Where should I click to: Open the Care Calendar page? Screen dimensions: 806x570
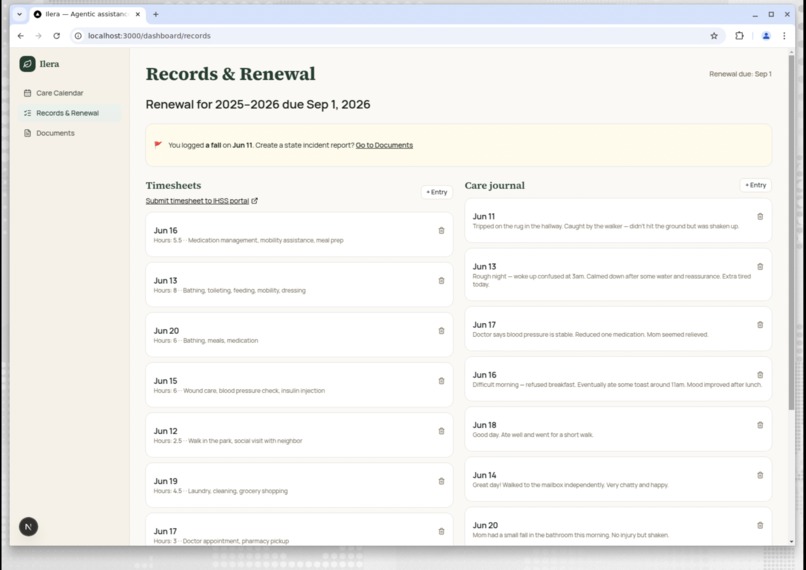coord(69,93)
